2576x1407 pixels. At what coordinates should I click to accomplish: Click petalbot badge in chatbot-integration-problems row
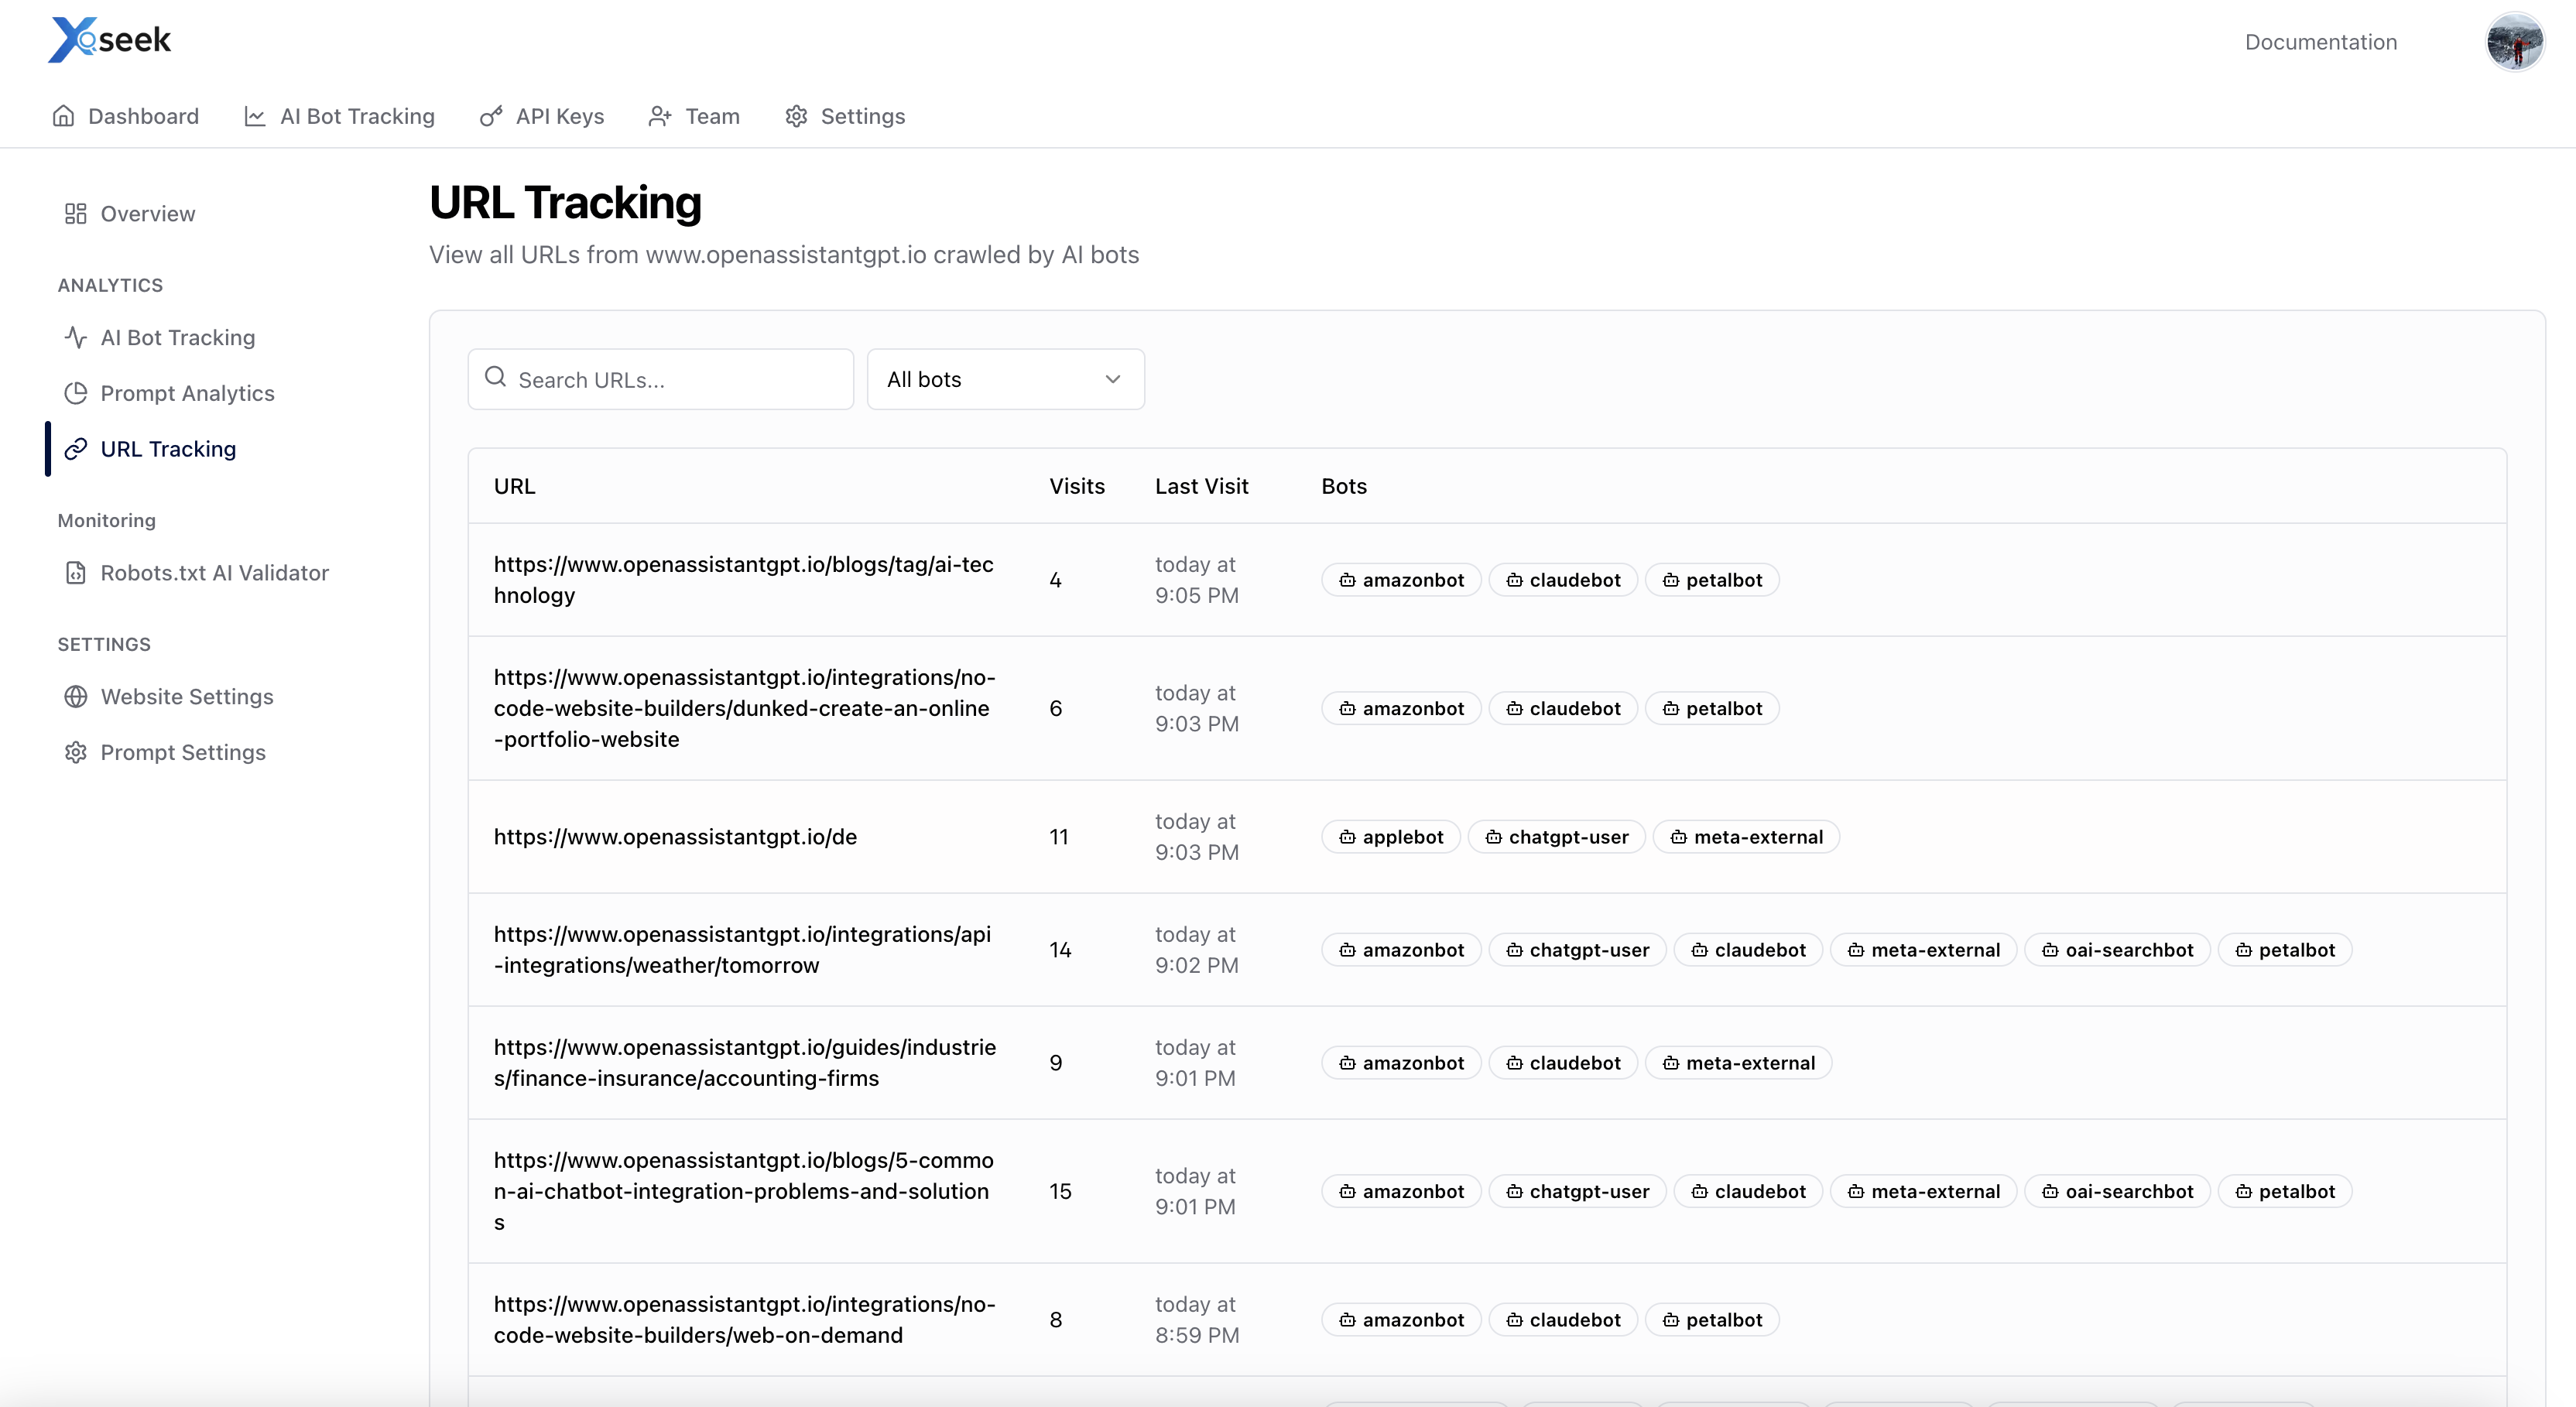2284,1191
